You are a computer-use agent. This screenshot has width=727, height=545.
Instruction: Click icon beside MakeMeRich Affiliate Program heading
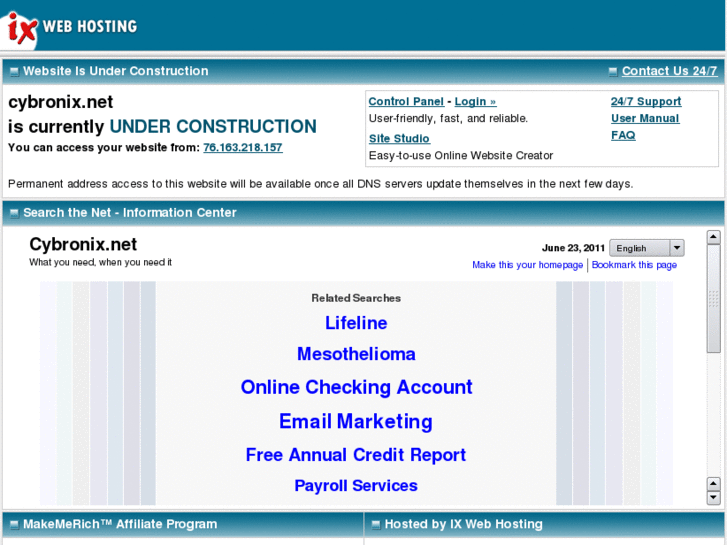[x=14, y=525]
